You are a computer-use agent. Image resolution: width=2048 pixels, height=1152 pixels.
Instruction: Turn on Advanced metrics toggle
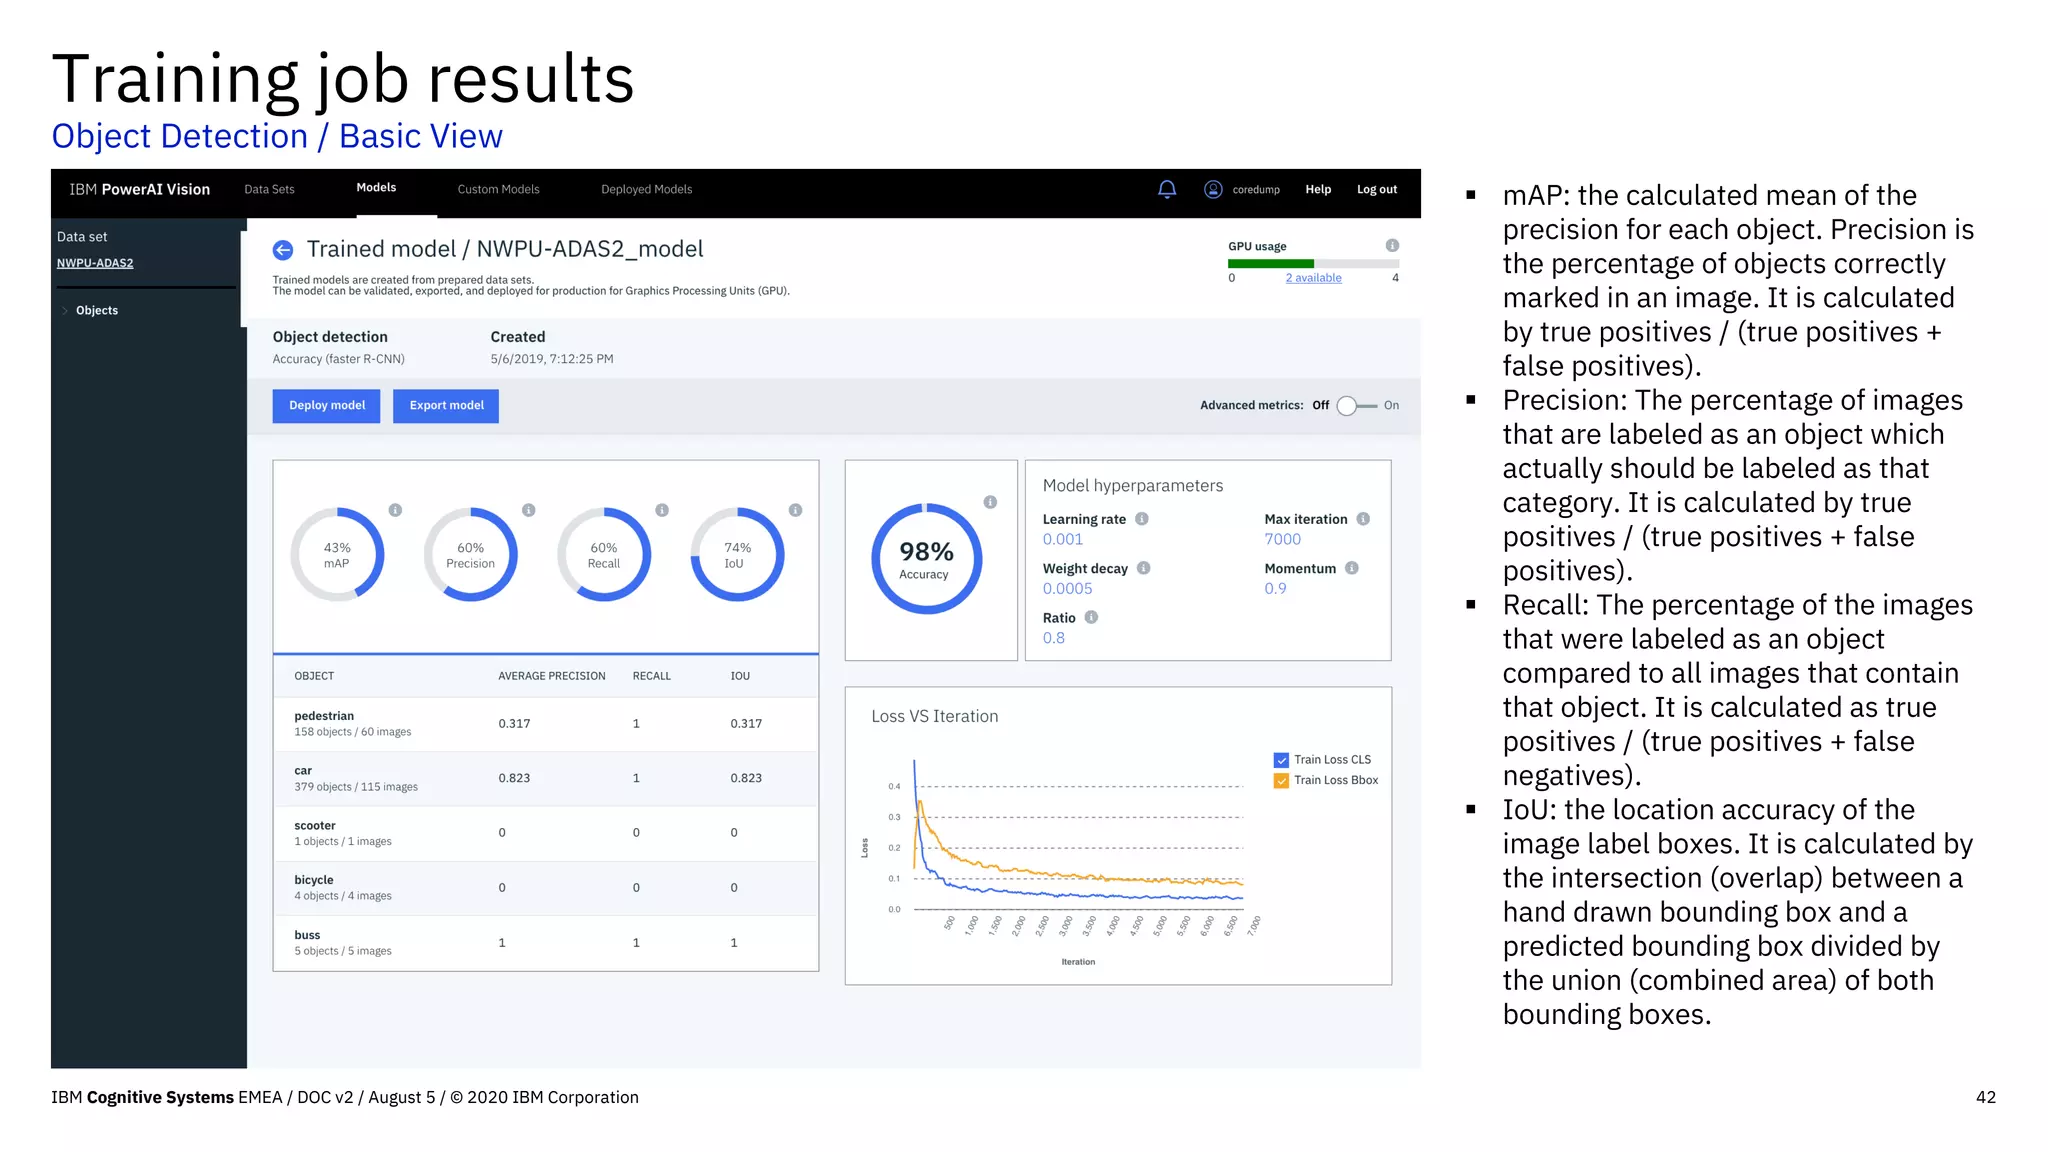coord(1356,405)
